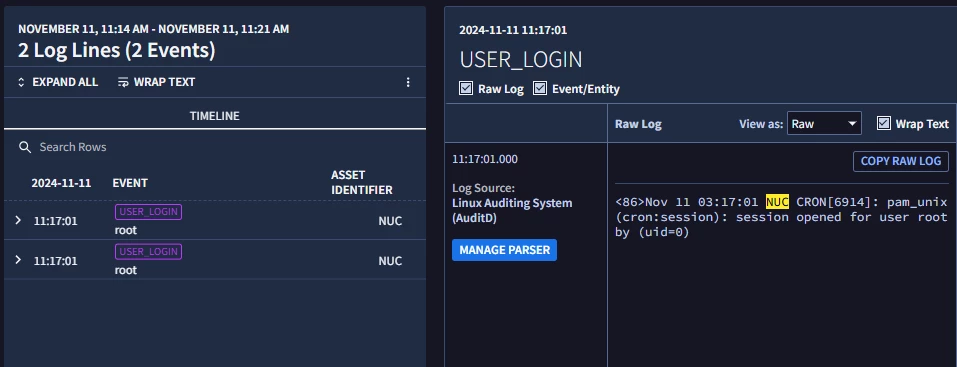Expand the second 11:17:01 event row
957x367 pixels.
pyautogui.click(x=18, y=260)
